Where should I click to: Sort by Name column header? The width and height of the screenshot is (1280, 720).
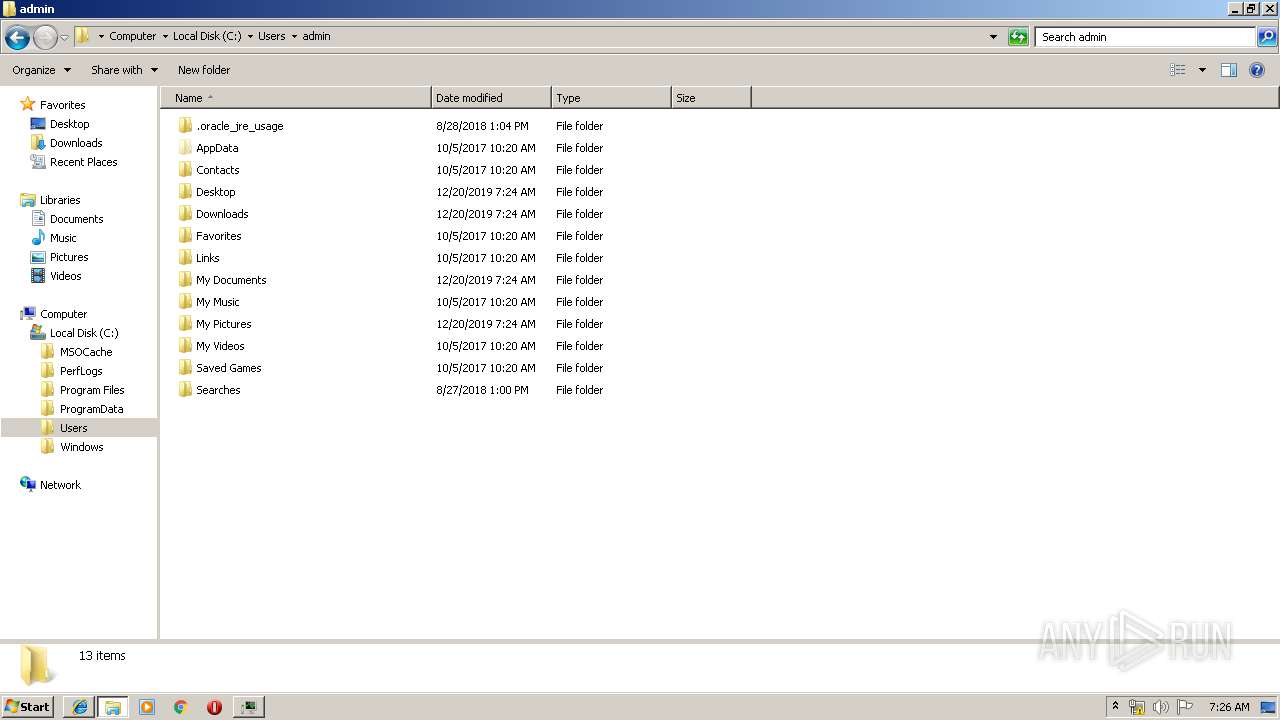coord(296,98)
